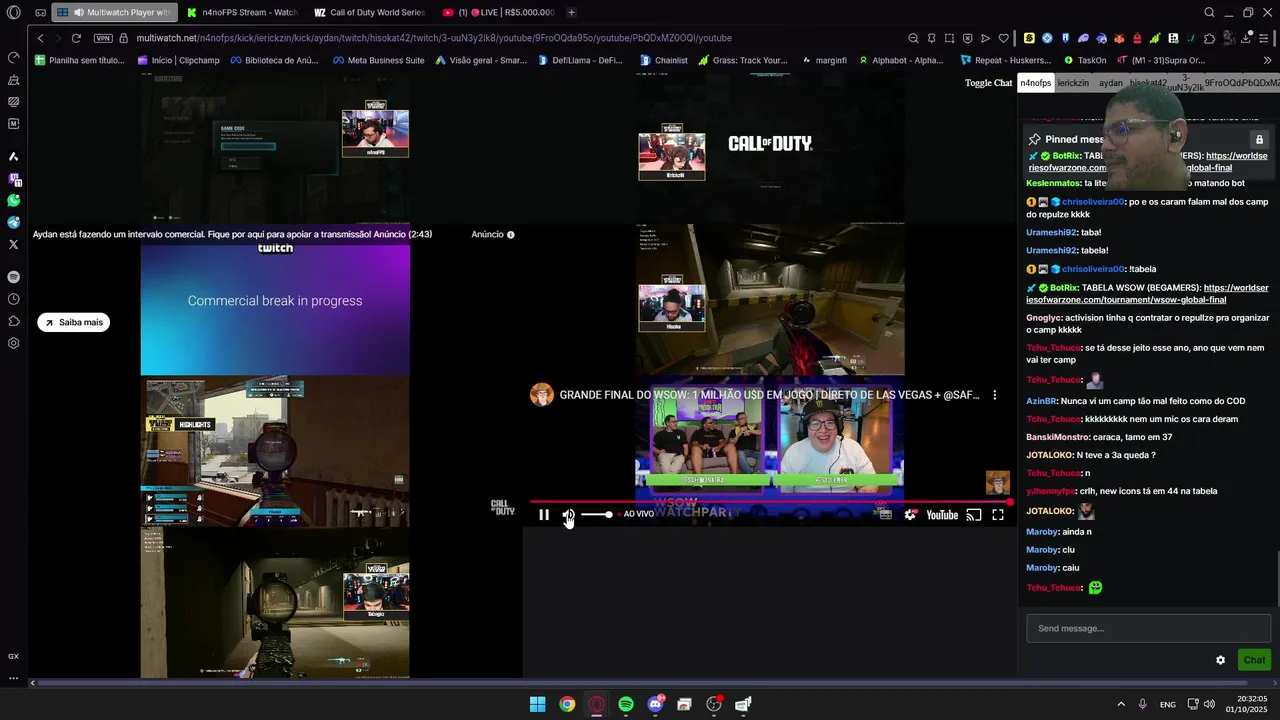The height and width of the screenshot is (720, 1280).
Task: Expand the bookmarks overflow chevron
Action: [x=1267, y=60]
